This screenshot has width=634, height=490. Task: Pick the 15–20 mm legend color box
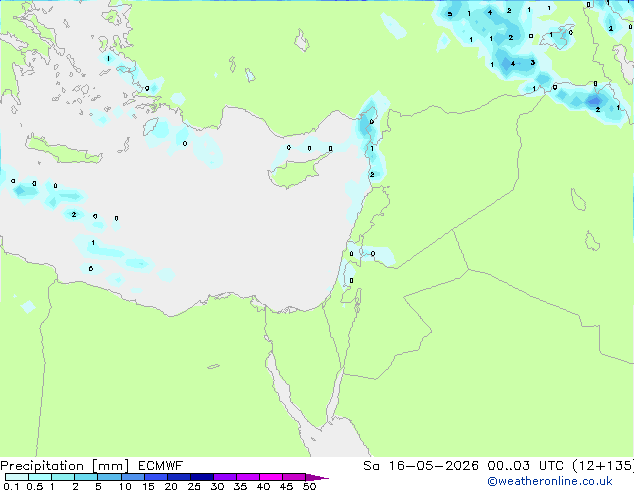[156, 477]
